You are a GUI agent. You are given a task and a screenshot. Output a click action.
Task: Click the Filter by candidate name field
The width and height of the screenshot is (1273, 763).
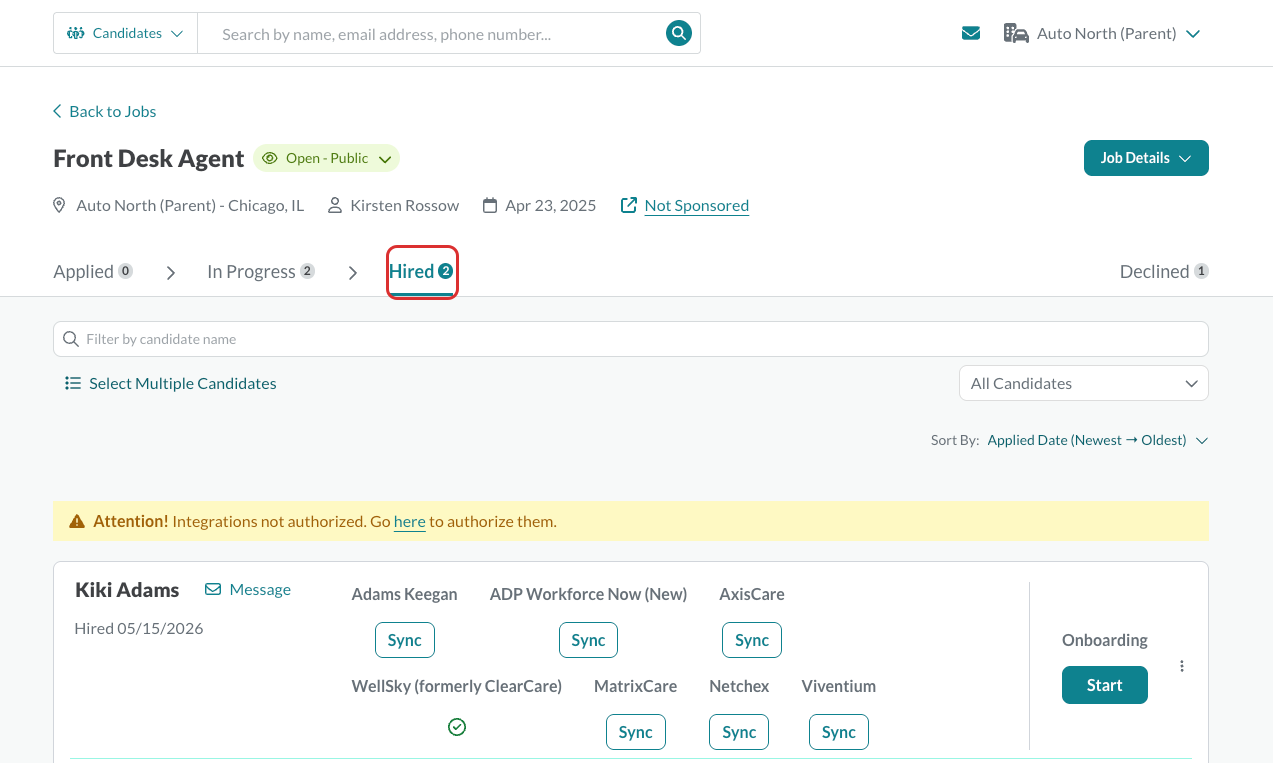(631, 339)
